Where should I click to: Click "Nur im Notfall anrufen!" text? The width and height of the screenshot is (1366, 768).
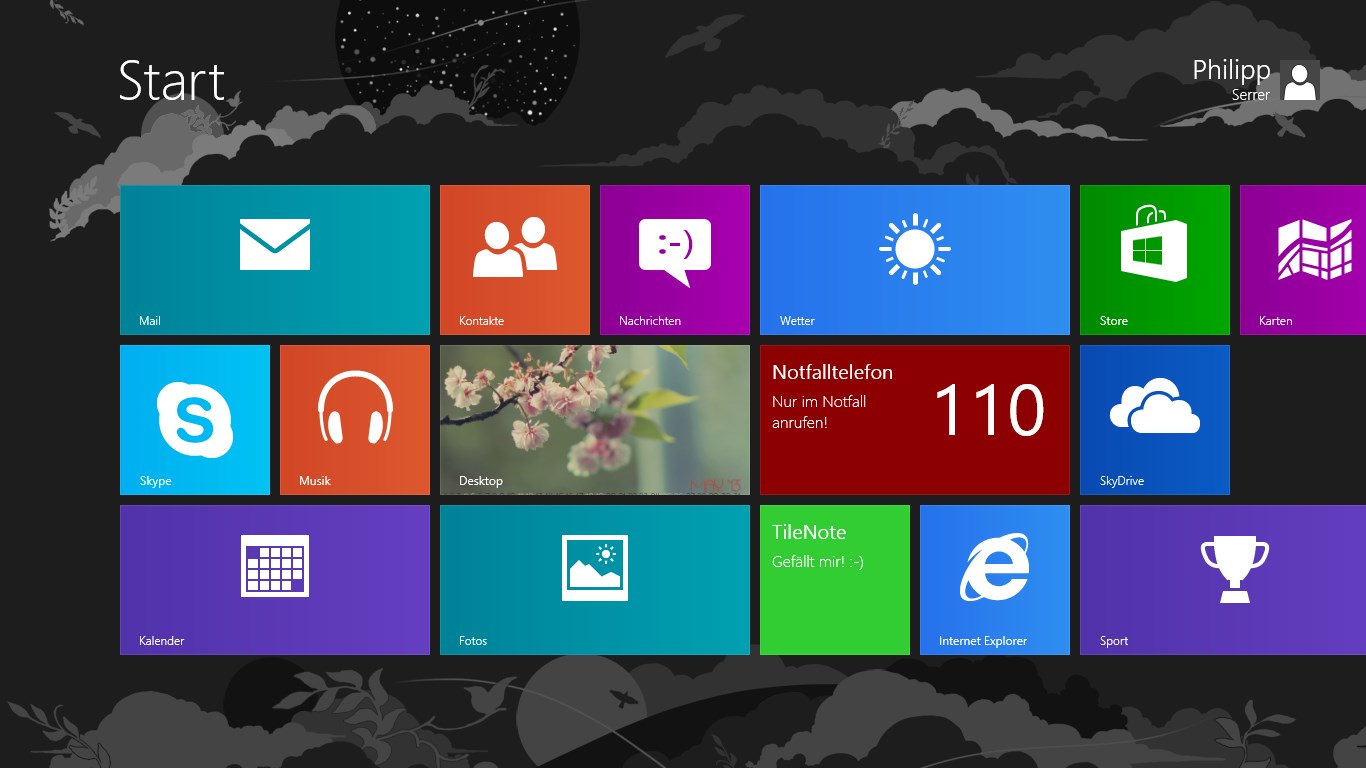[x=819, y=412]
